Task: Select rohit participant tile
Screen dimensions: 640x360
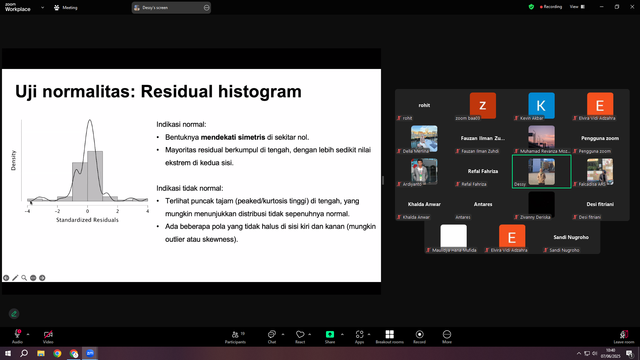Action: (x=424, y=106)
